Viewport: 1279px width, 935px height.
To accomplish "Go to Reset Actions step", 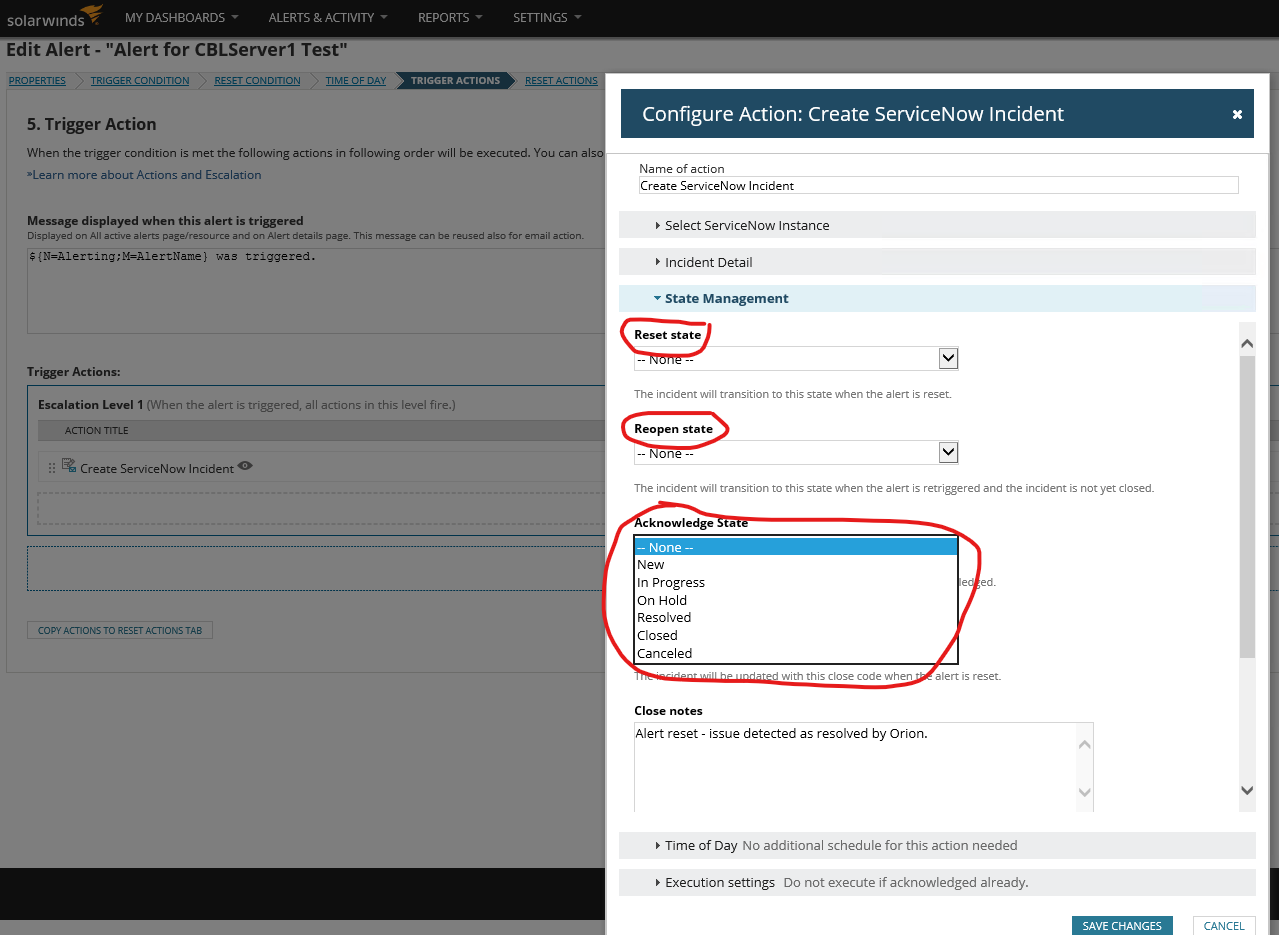I will pyautogui.click(x=561, y=81).
